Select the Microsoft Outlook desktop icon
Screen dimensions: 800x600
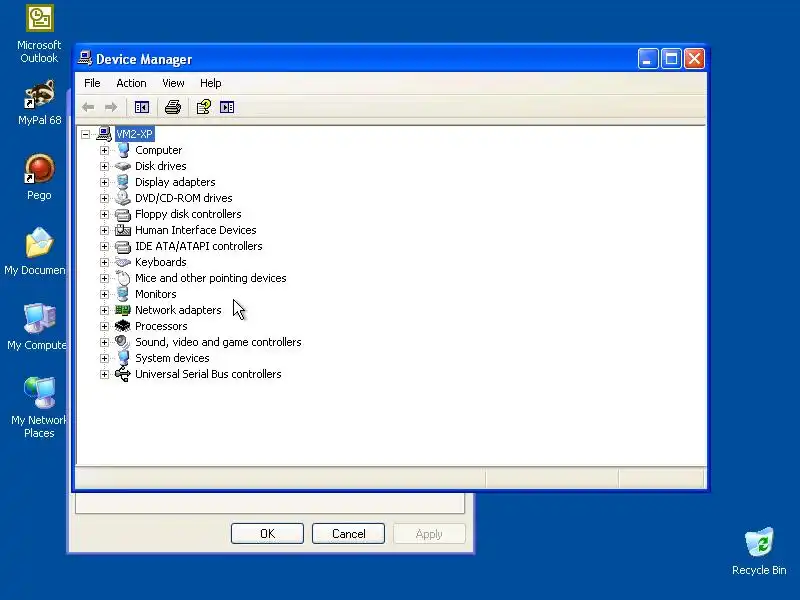pos(39,34)
